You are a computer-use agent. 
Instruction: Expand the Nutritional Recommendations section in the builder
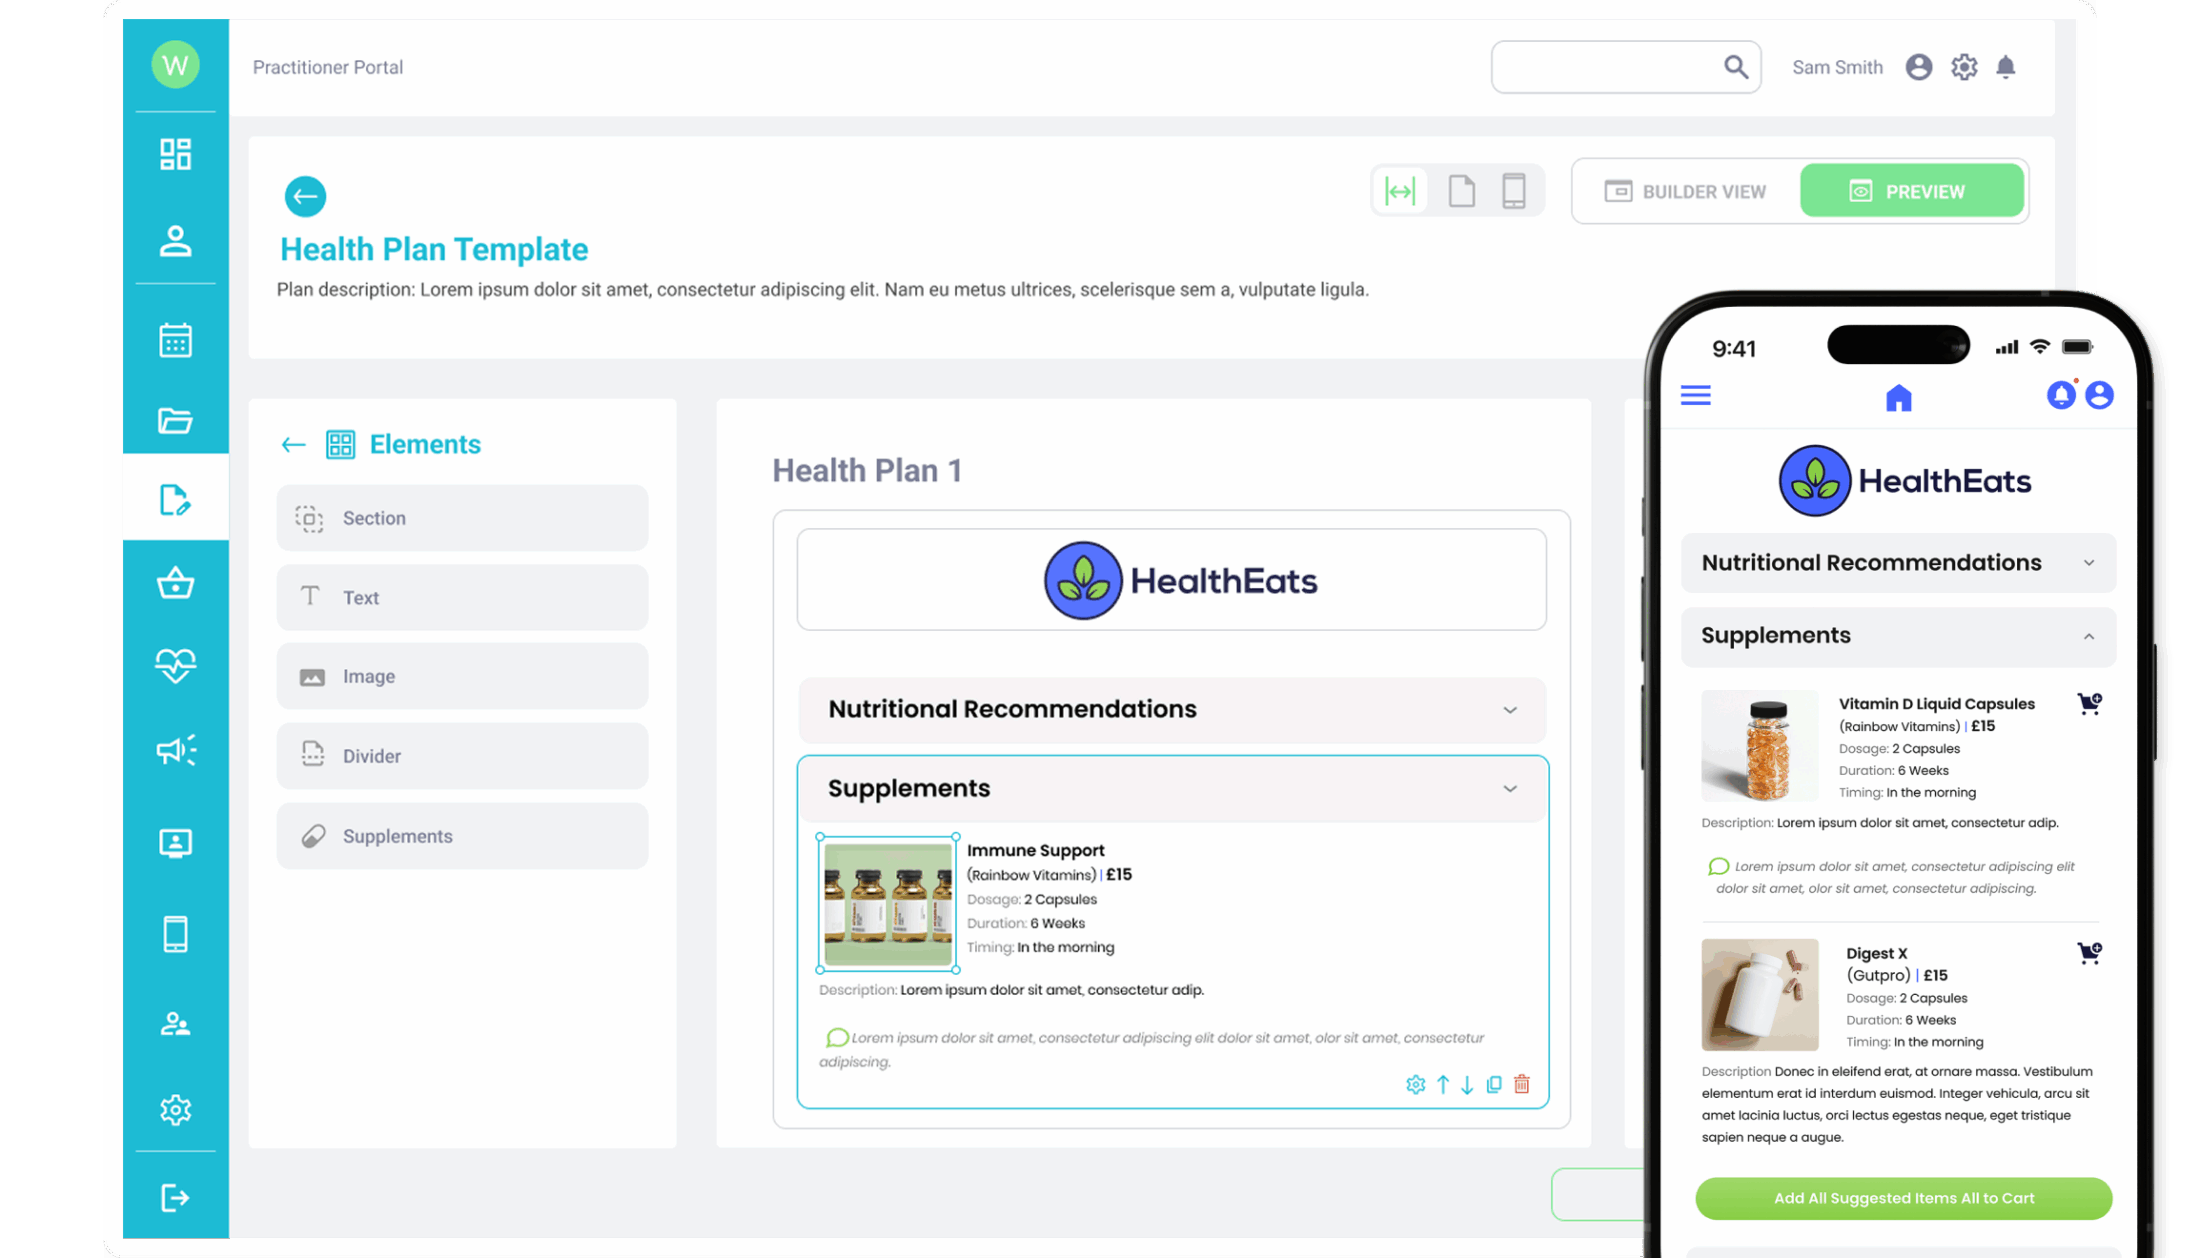pyautogui.click(x=1510, y=710)
